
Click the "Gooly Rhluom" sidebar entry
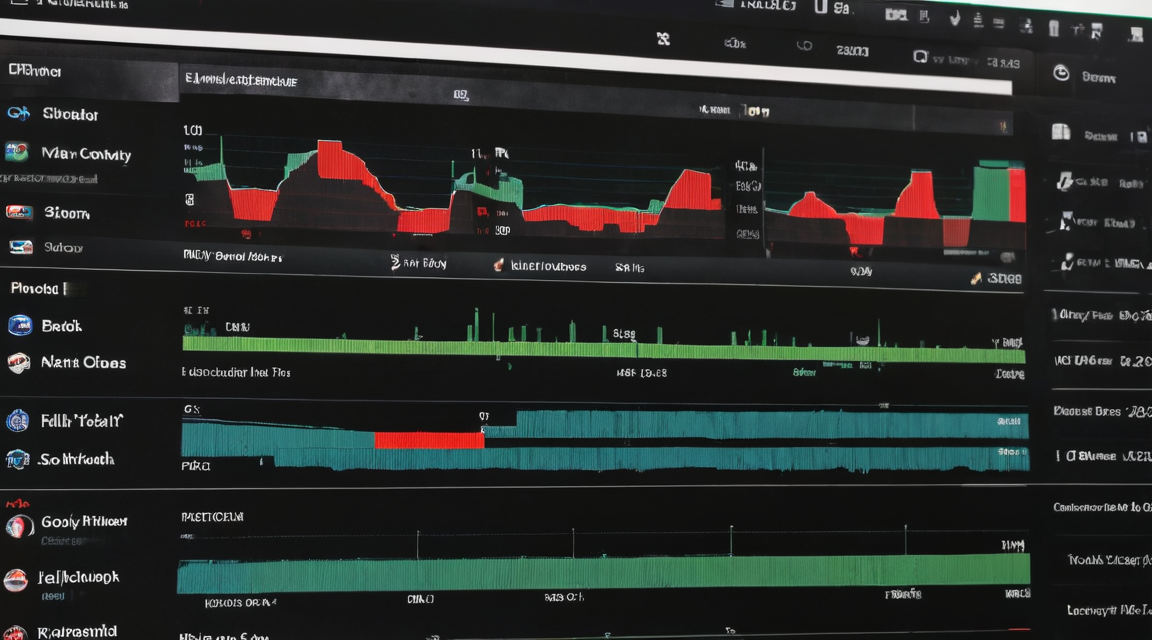point(84,522)
